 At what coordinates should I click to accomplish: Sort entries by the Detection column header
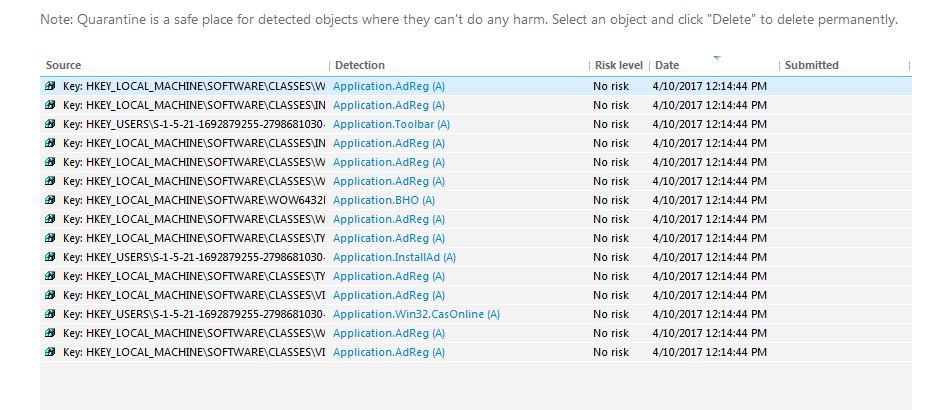(x=360, y=66)
